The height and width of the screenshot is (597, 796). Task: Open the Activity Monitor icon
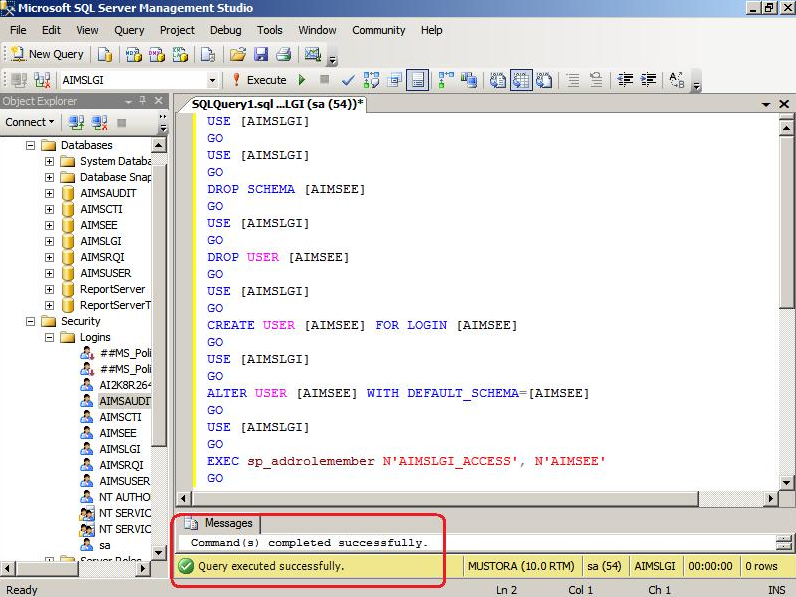[313, 54]
